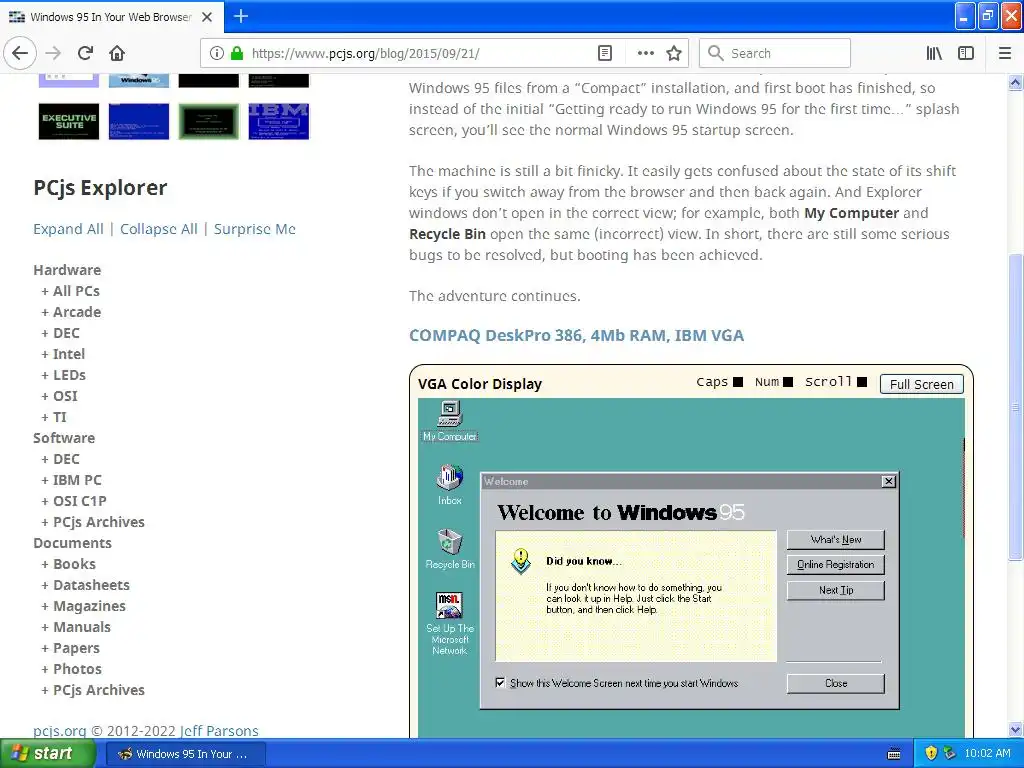Screen dimensions: 1024x768
Task: Open COMPAQ DeskPro 386 heading link
Action: point(576,335)
